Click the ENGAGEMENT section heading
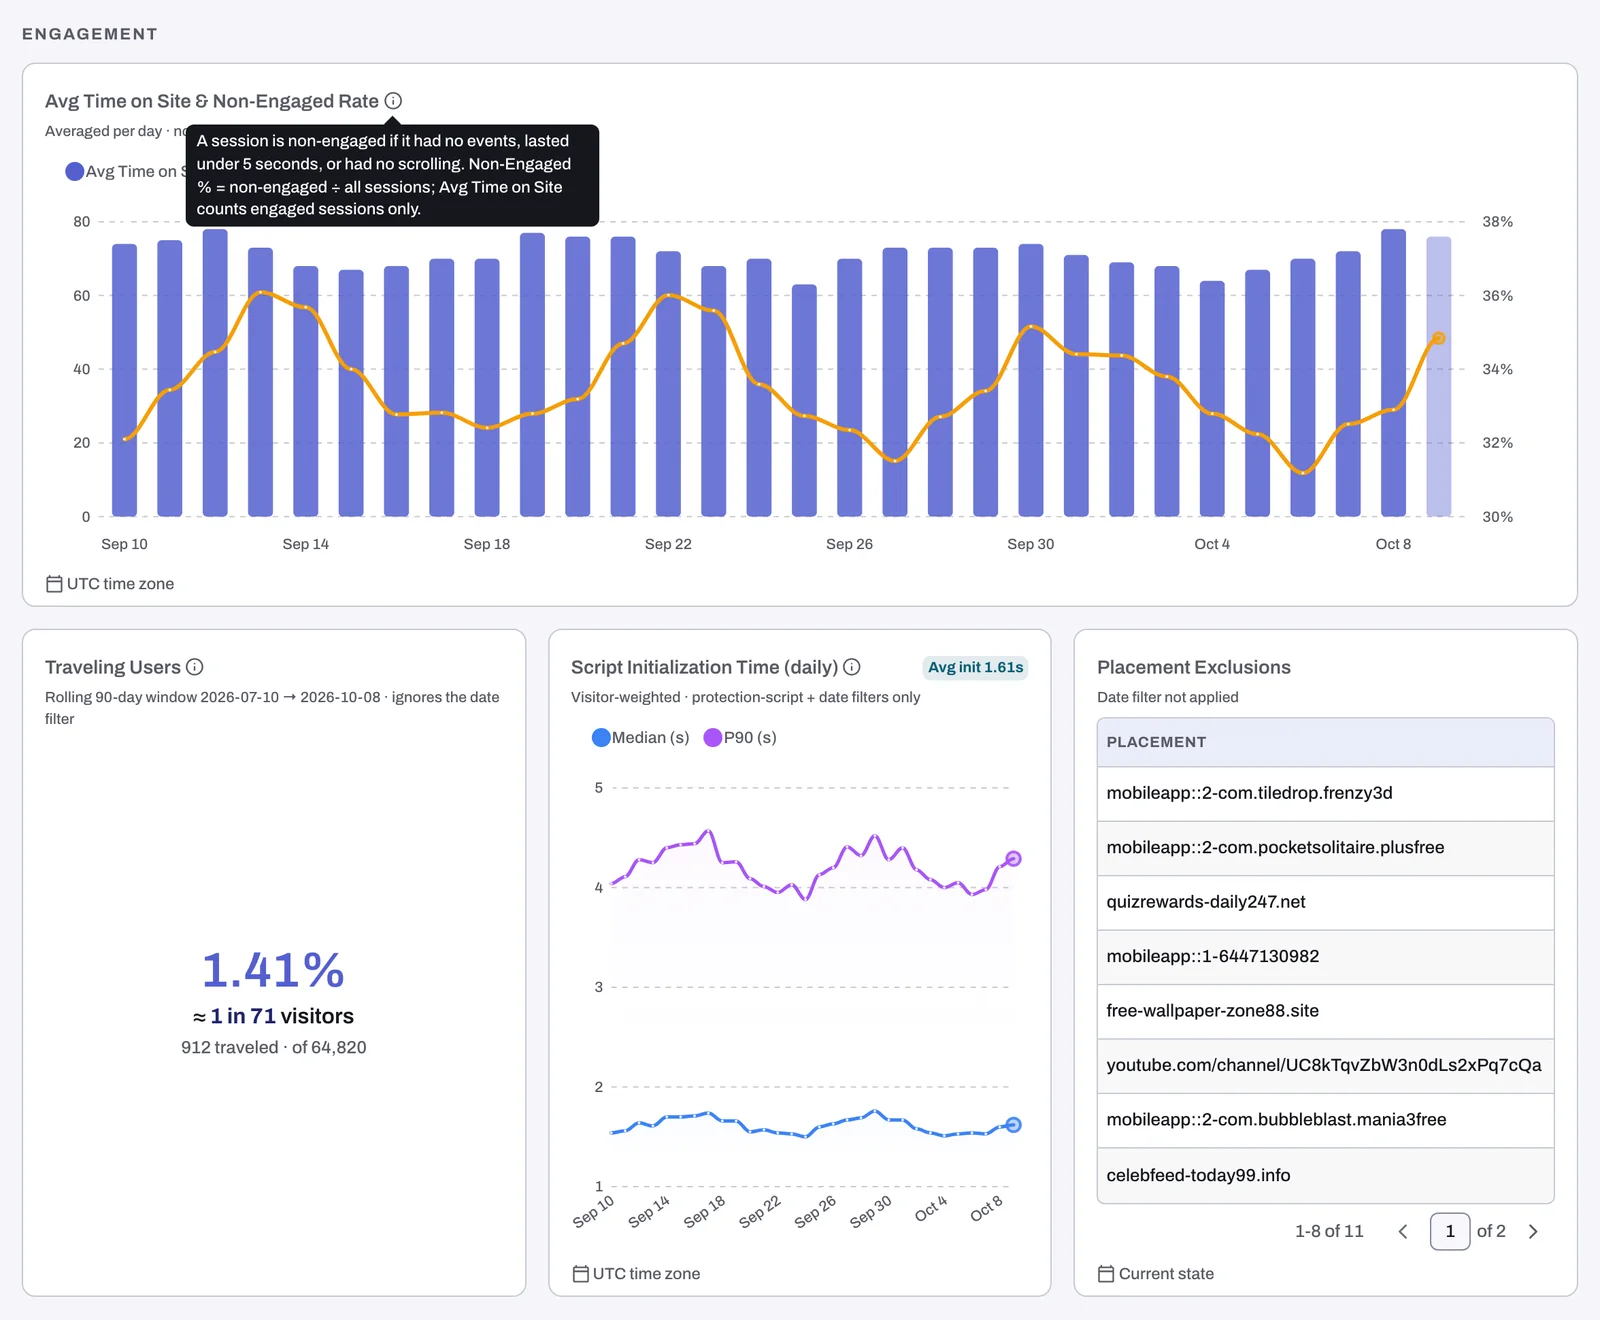Viewport: 1600px width, 1320px height. click(x=90, y=34)
